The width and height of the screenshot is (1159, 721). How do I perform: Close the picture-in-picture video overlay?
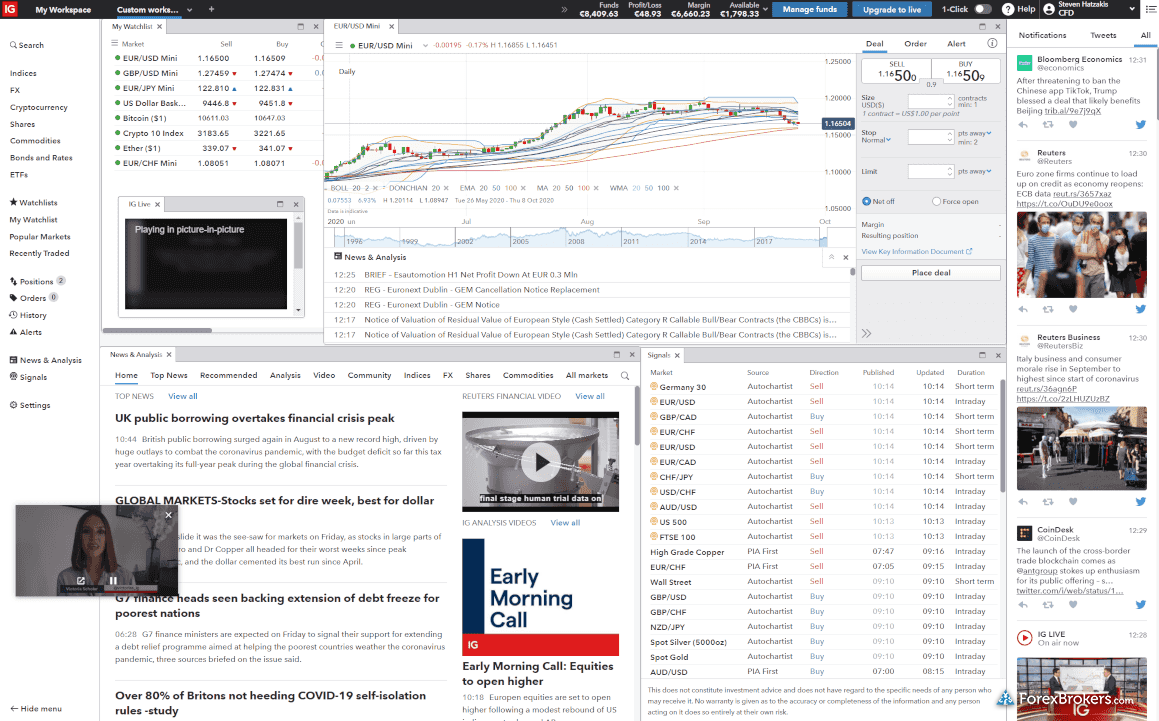pos(169,515)
